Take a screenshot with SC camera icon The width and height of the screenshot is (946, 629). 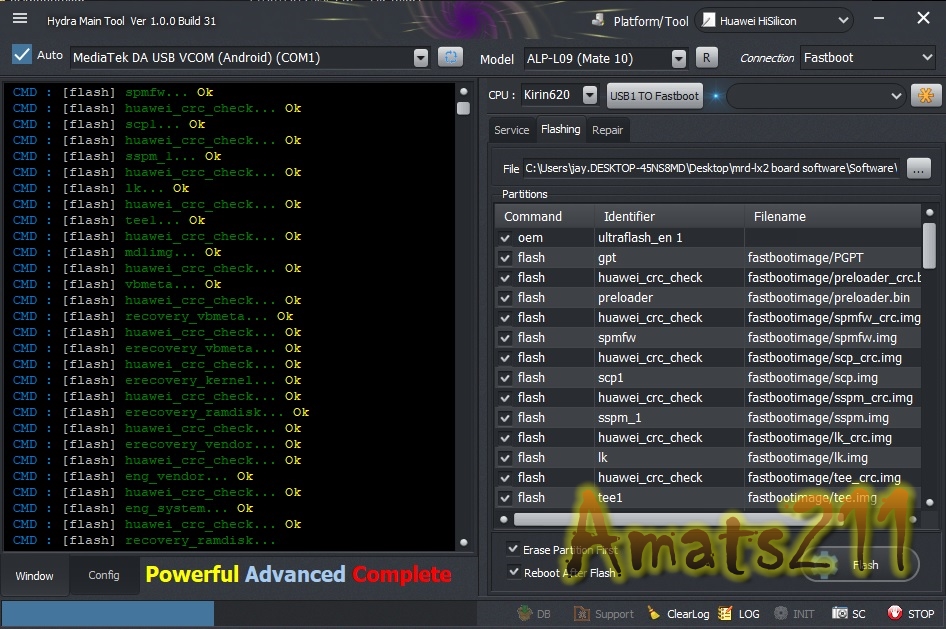(x=840, y=613)
